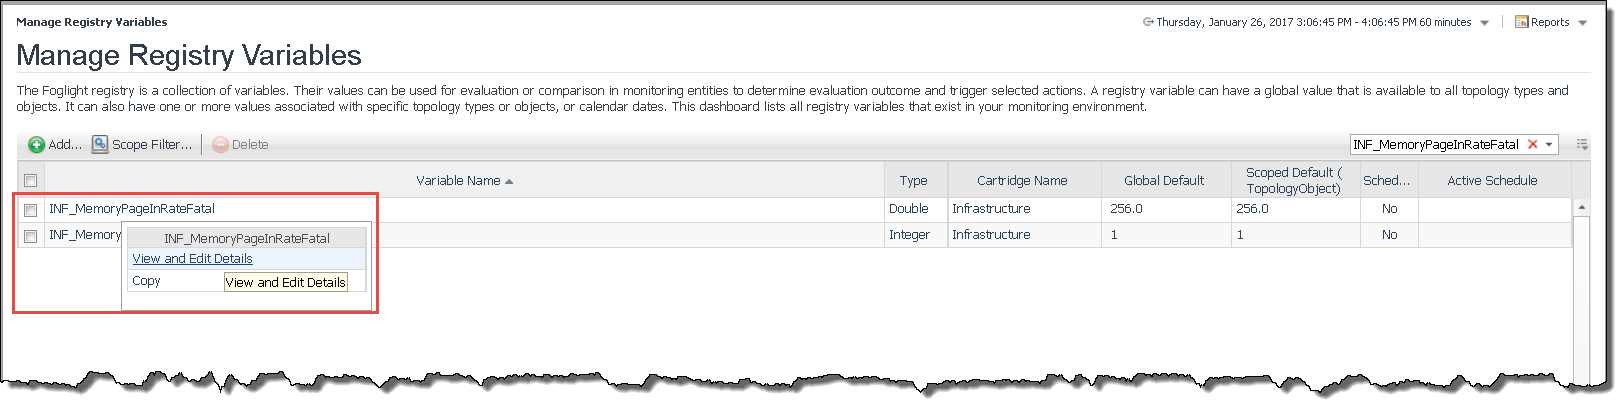The height and width of the screenshot is (414, 1622).
Task: Click the time range arrow icon beside Thursday
Action: (x=1148, y=22)
